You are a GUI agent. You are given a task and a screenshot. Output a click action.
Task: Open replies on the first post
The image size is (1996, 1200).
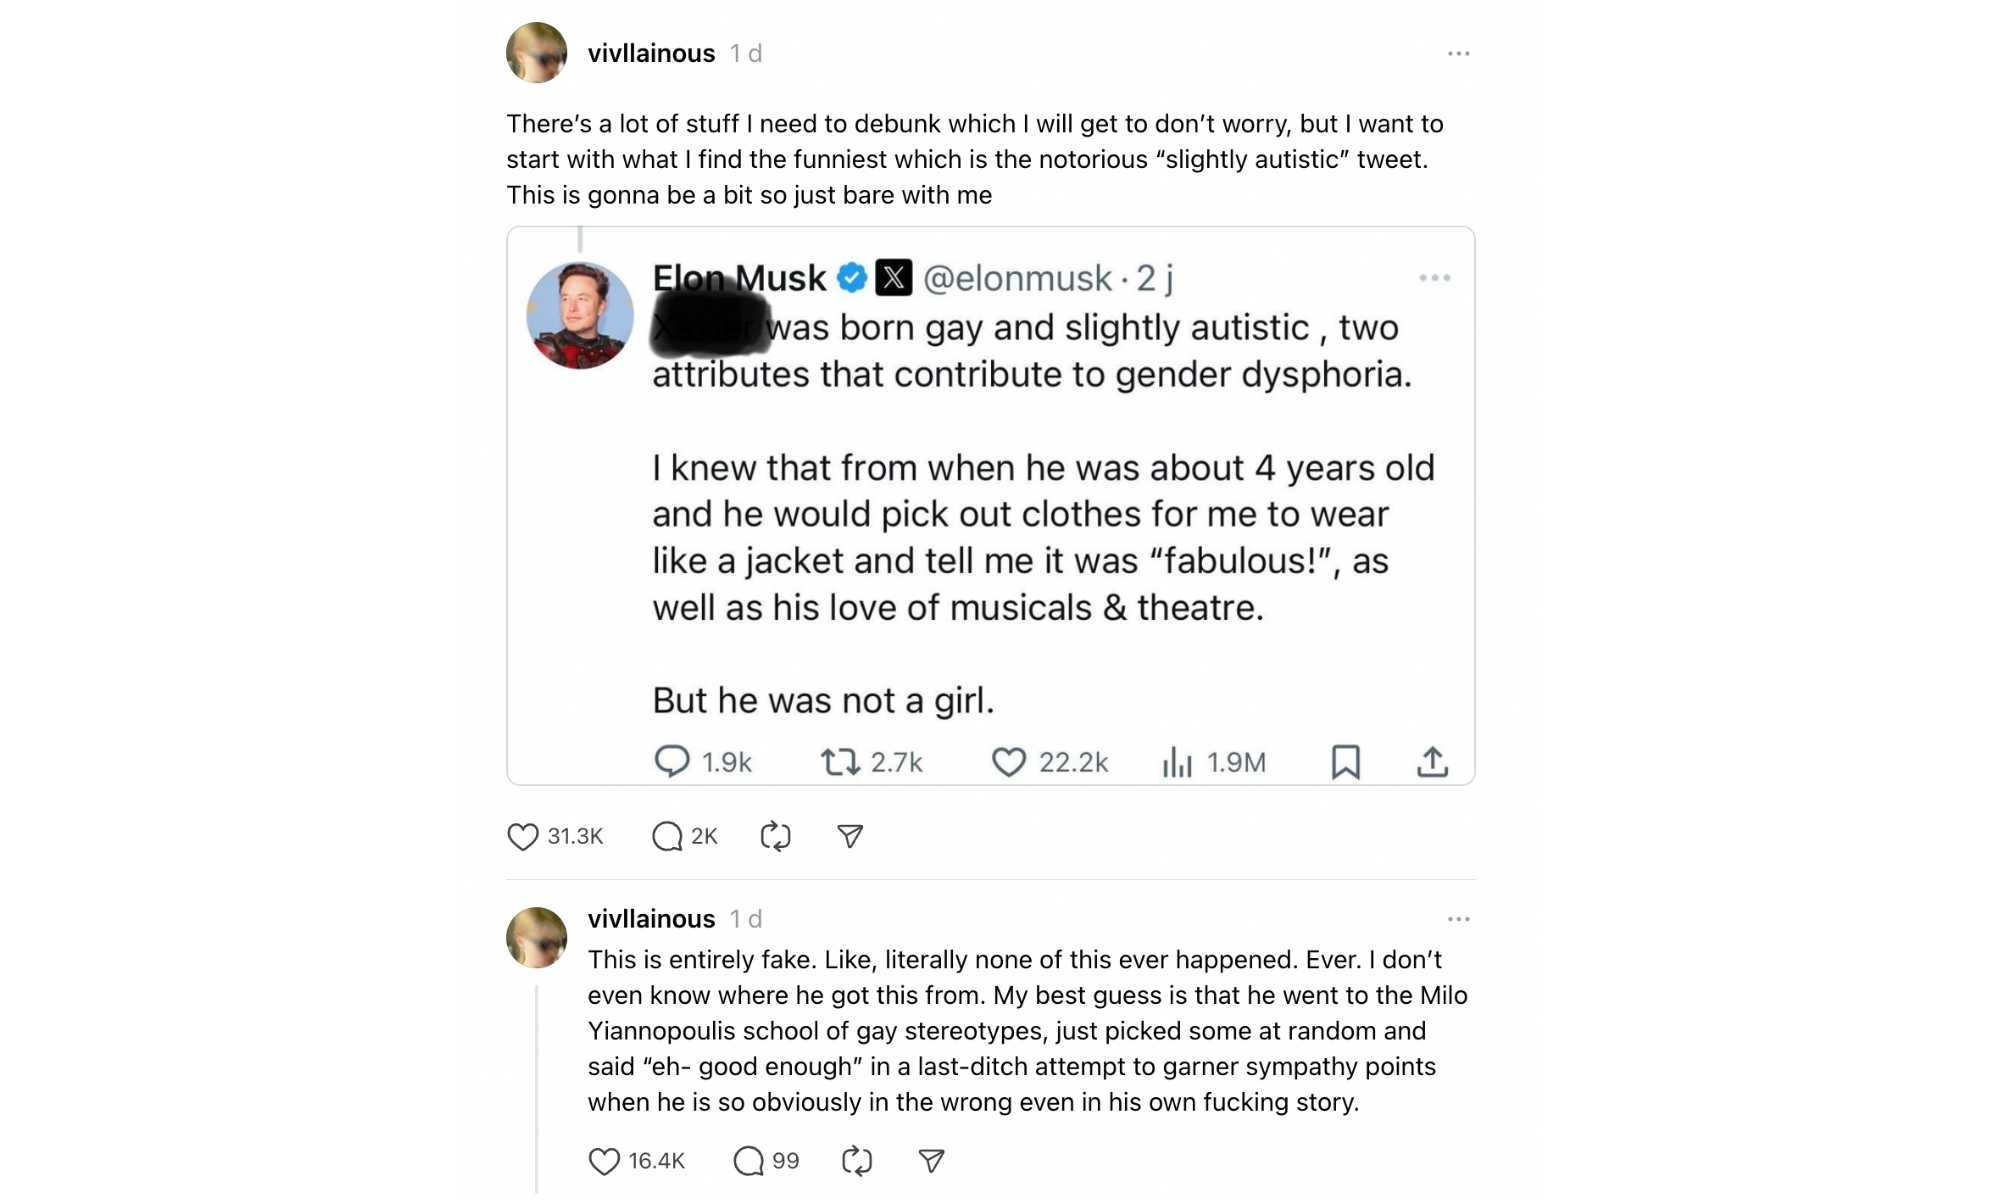[666, 836]
